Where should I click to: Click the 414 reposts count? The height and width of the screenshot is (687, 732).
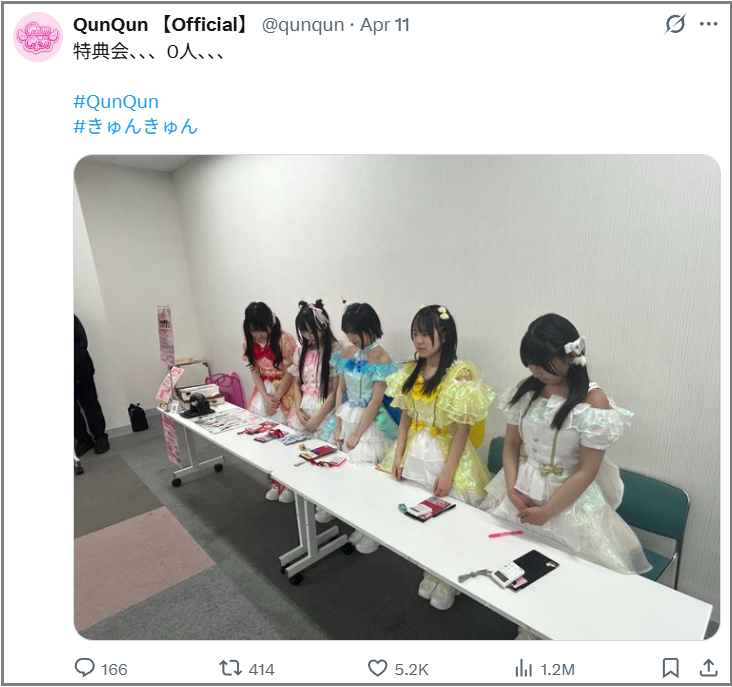pos(261,669)
